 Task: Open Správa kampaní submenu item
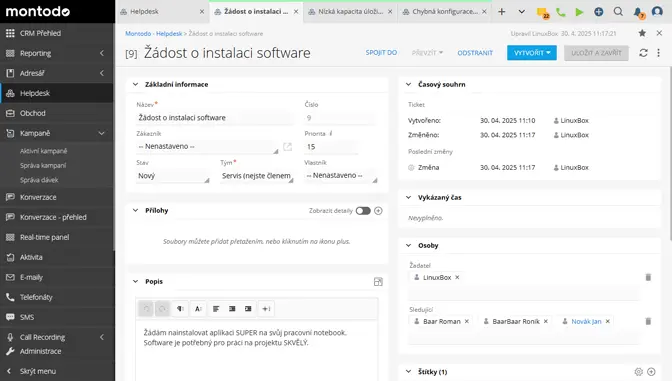click(43, 165)
